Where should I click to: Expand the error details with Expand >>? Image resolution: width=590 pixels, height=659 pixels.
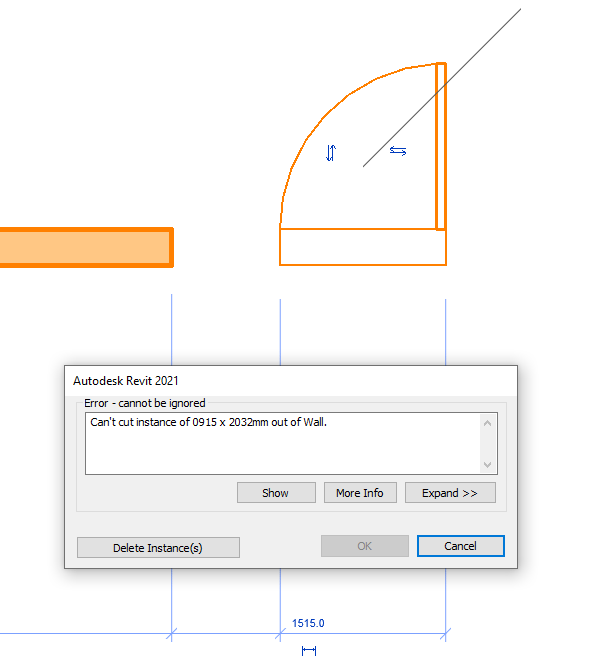point(450,493)
